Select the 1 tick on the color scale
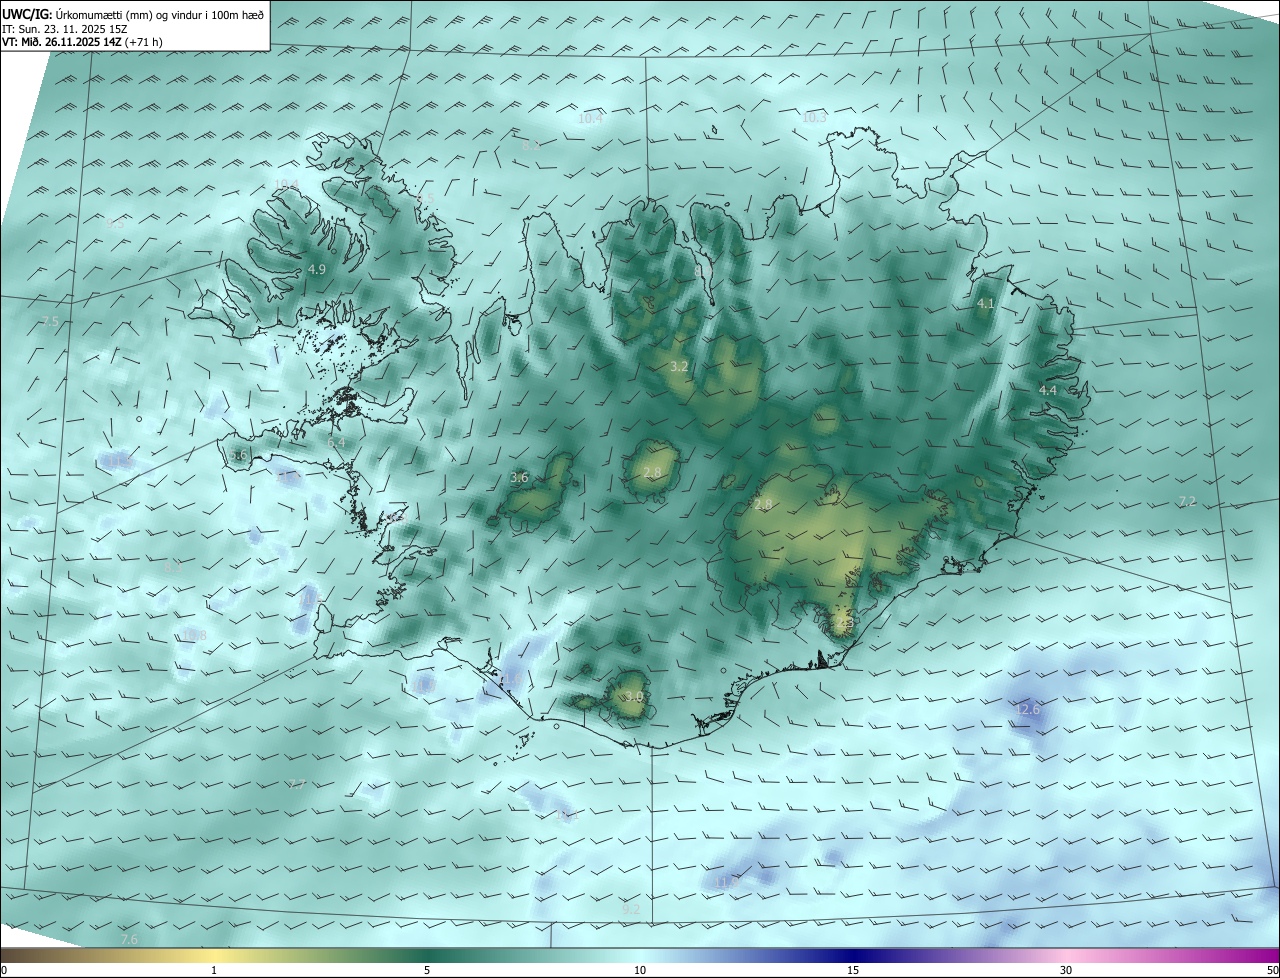The image size is (1280, 978). coord(214,970)
